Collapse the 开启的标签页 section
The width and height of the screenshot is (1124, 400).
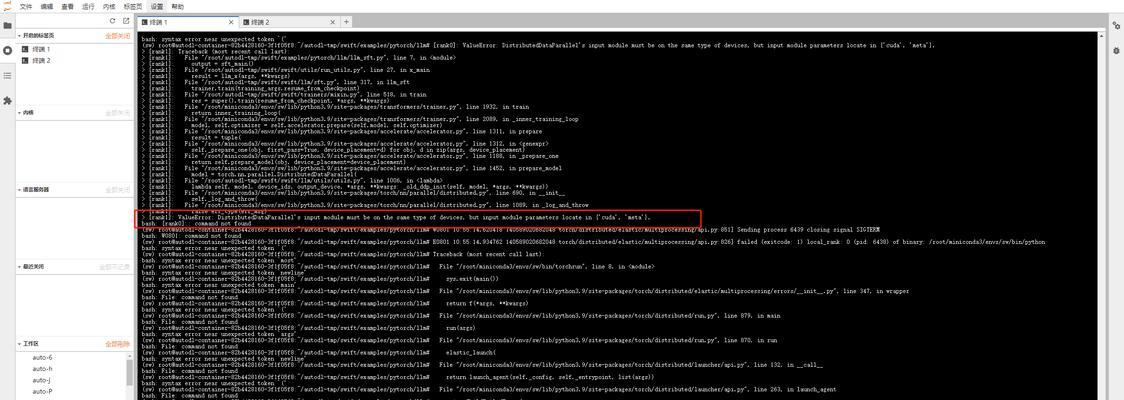pyautogui.click(x=36, y=35)
